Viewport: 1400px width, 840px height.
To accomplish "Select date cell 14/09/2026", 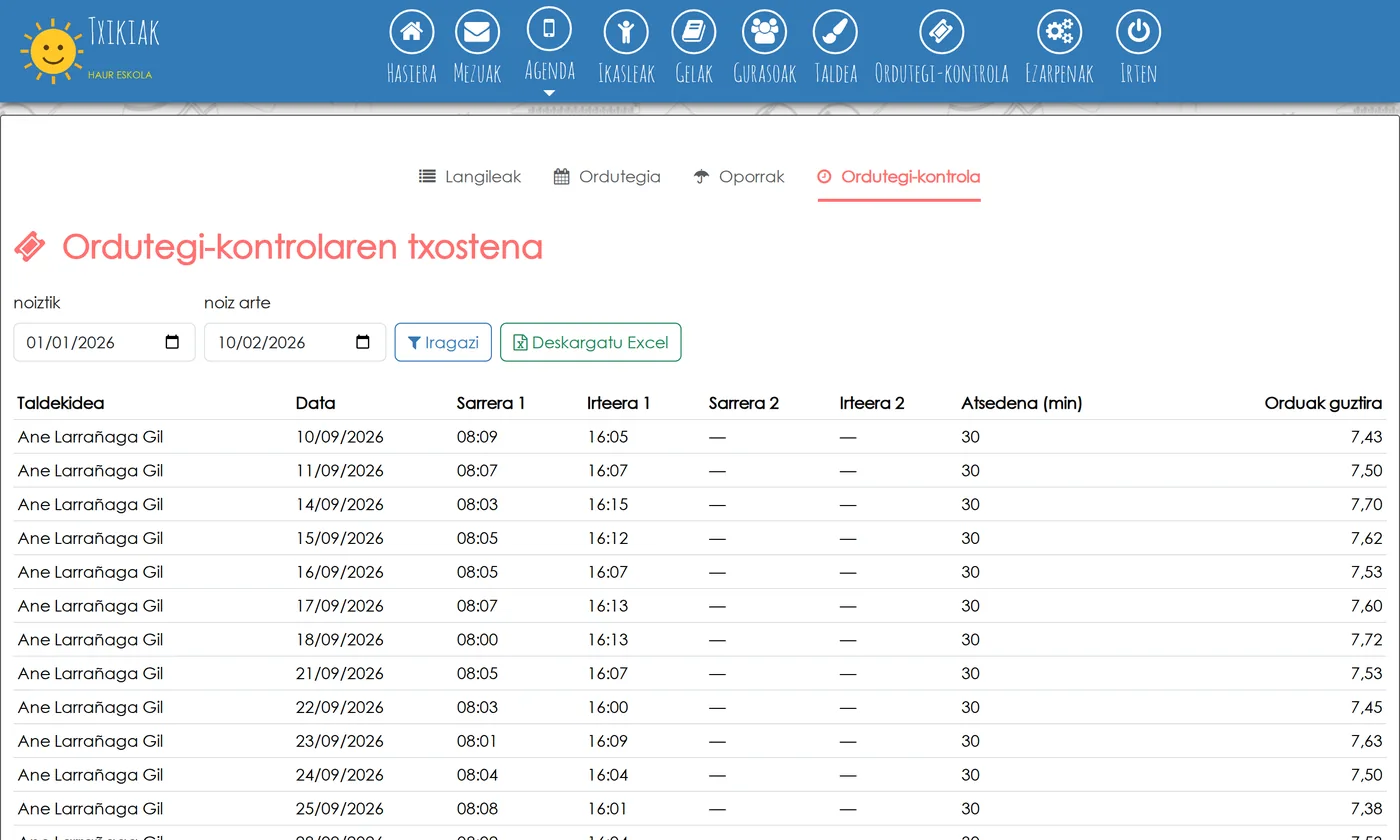I will [x=340, y=504].
